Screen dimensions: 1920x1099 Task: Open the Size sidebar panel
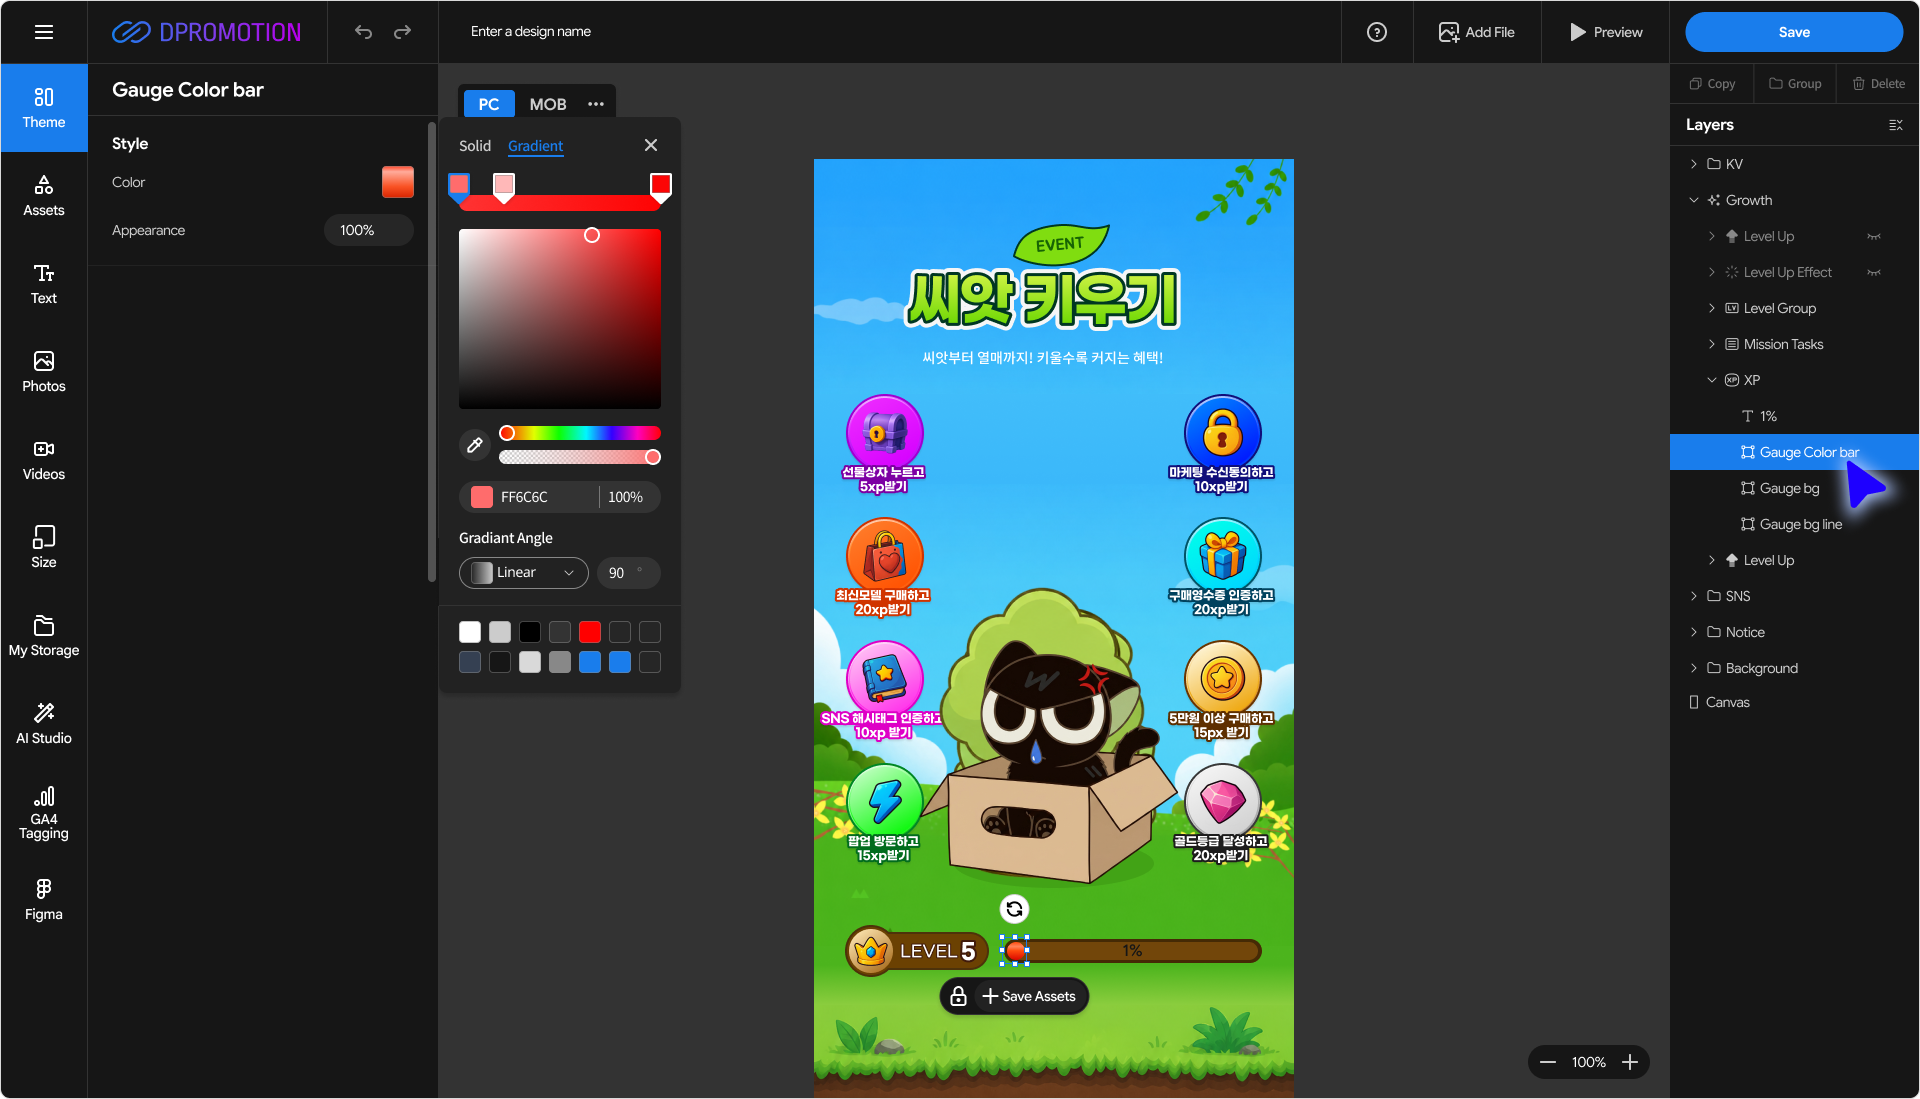click(x=44, y=548)
